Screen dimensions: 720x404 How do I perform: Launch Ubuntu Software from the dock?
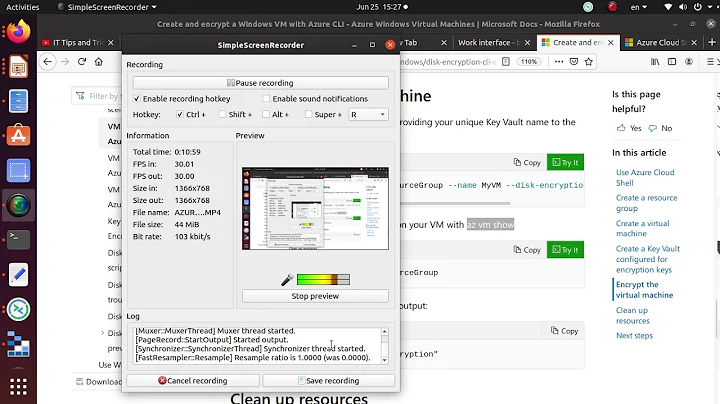point(18,135)
